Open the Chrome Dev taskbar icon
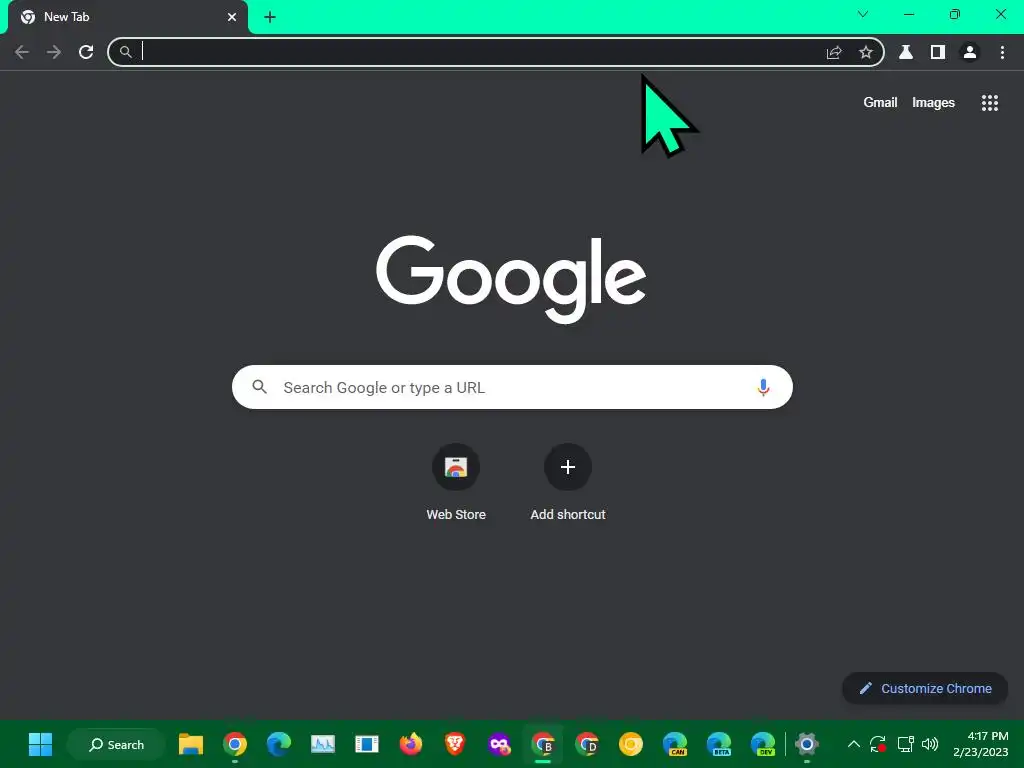Viewport: 1024px width, 768px height. click(x=587, y=744)
